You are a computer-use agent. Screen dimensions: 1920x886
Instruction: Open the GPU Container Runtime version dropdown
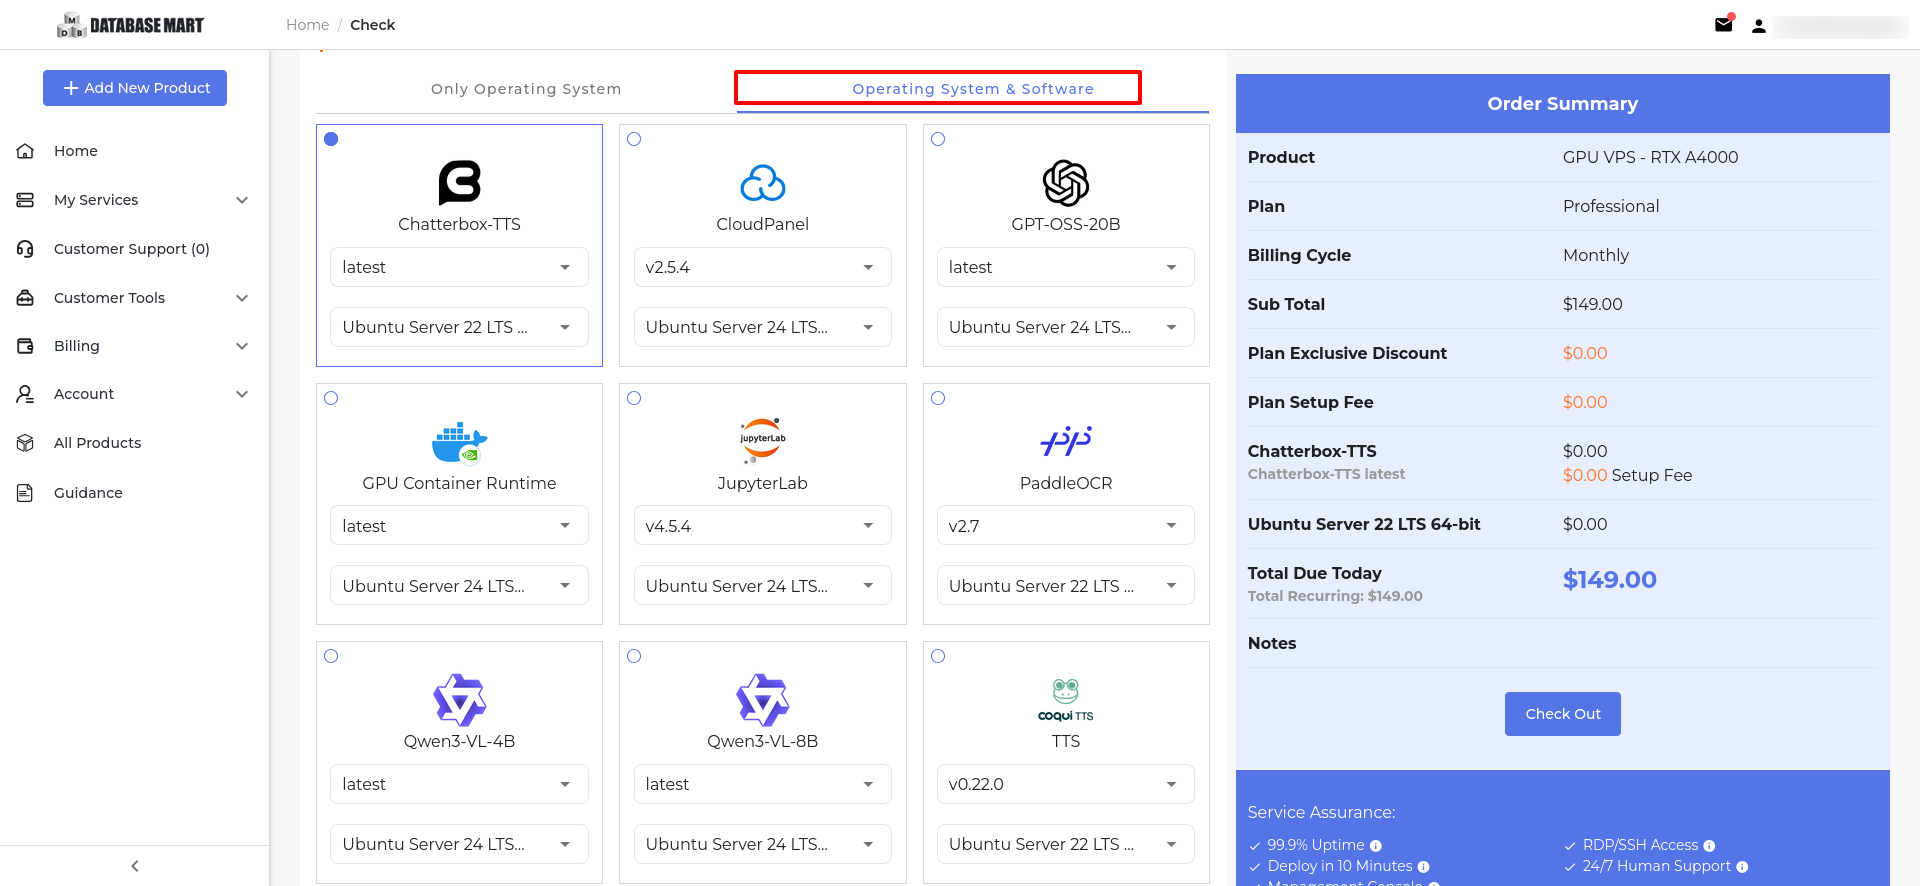(x=459, y=526)
